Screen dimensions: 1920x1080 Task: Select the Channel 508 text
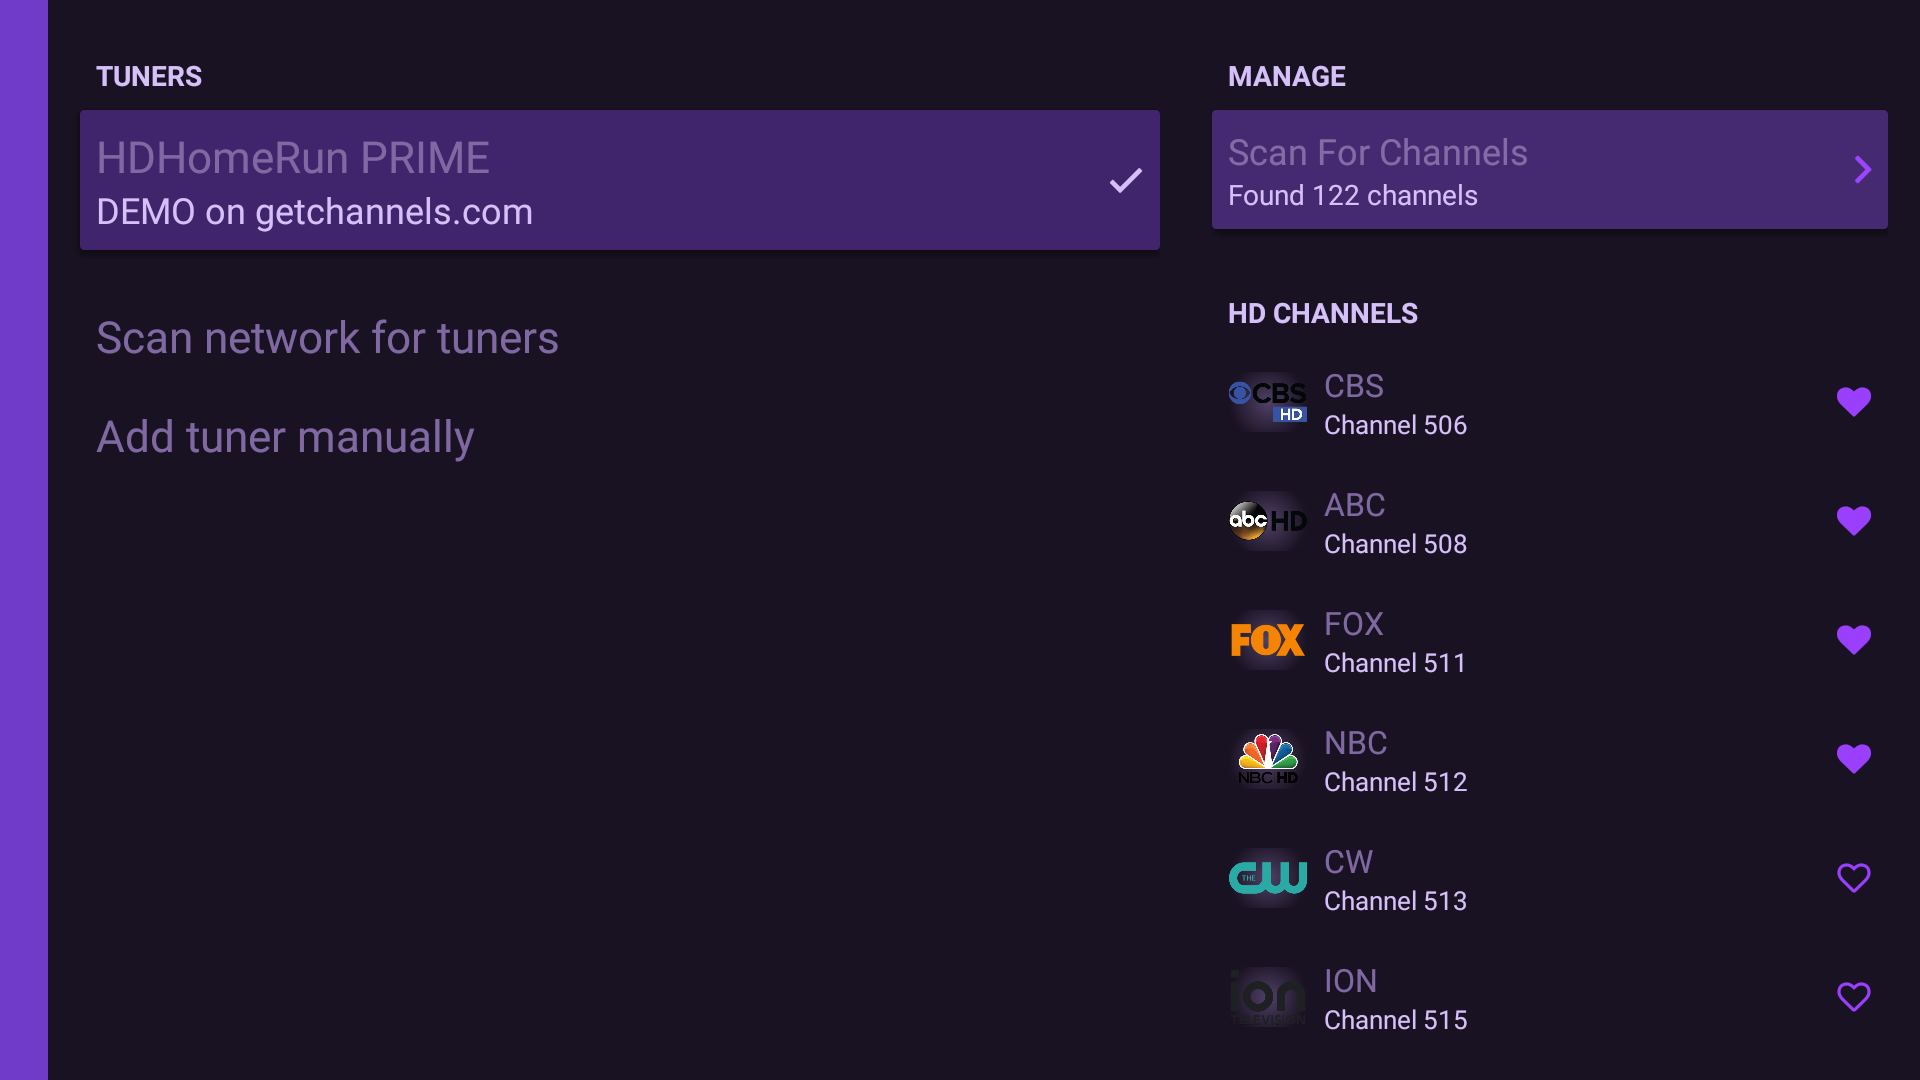1395,544
